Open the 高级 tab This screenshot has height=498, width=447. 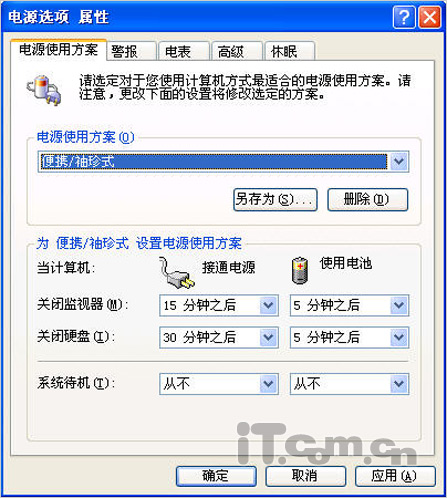(x=237, y=51)
